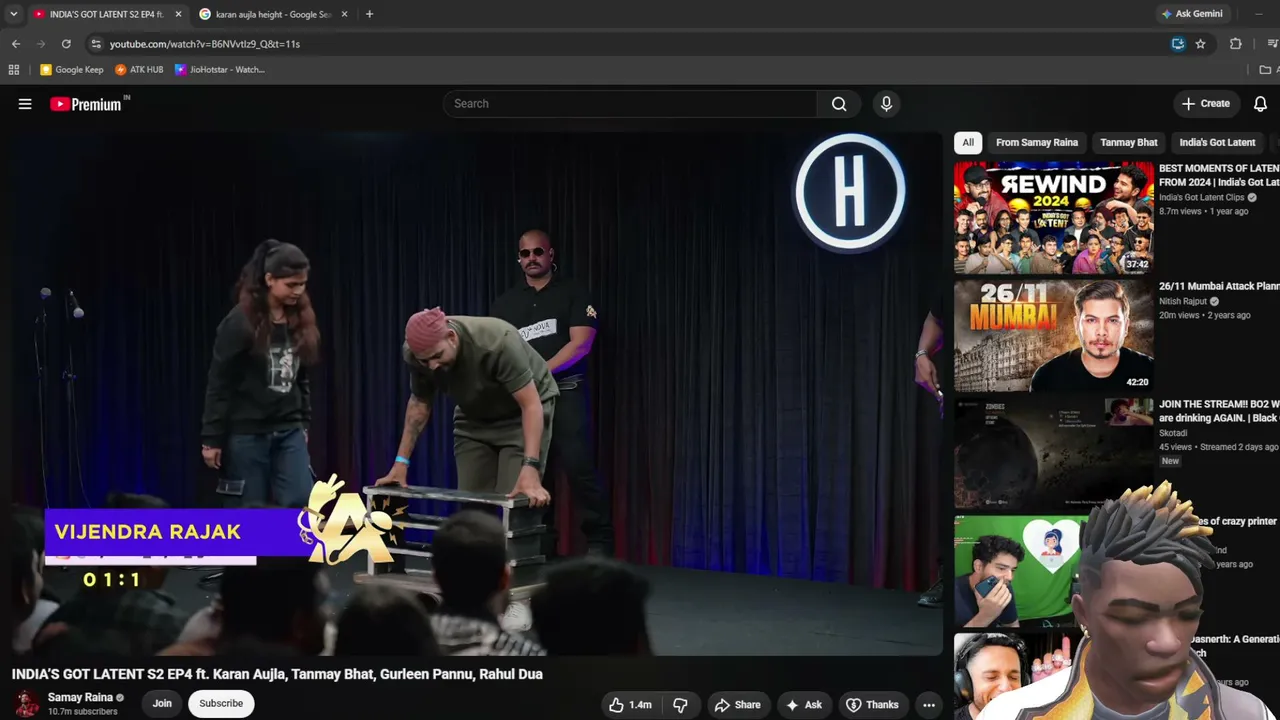Viewport: 1280px width, 720px height.
Task: Click the Ask button below video
Action: [804, 705]
